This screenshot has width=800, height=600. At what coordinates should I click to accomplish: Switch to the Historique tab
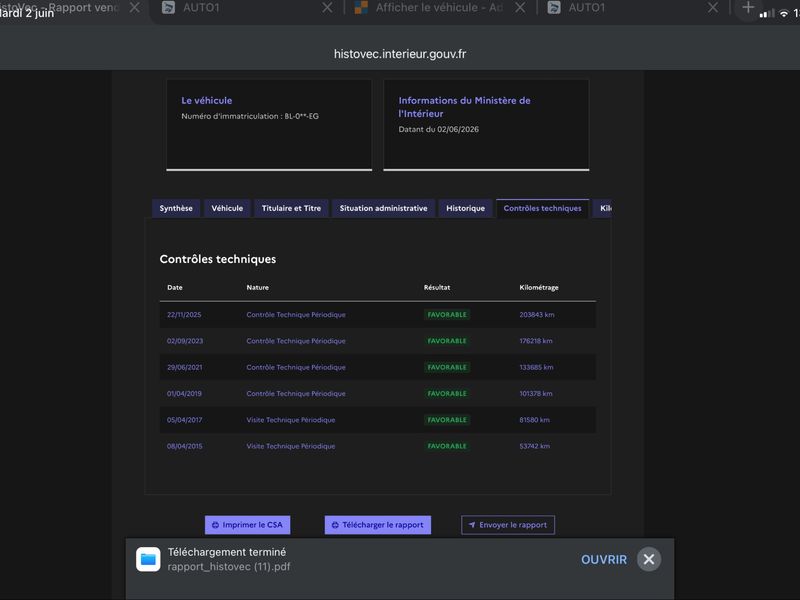pyautogui.click(x=465, y=208)
